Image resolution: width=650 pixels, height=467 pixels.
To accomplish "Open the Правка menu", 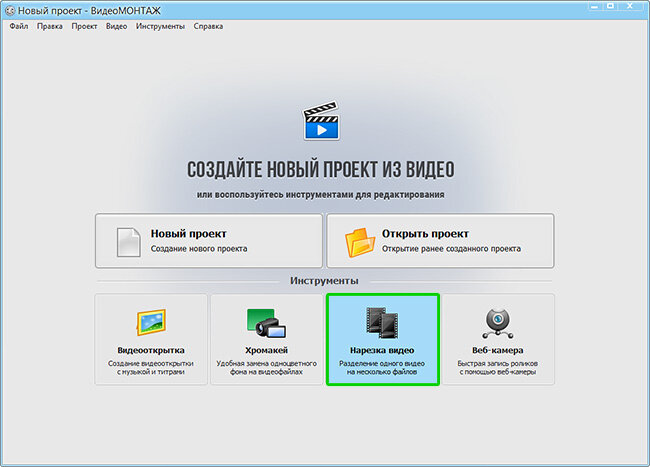I will 50,26.
